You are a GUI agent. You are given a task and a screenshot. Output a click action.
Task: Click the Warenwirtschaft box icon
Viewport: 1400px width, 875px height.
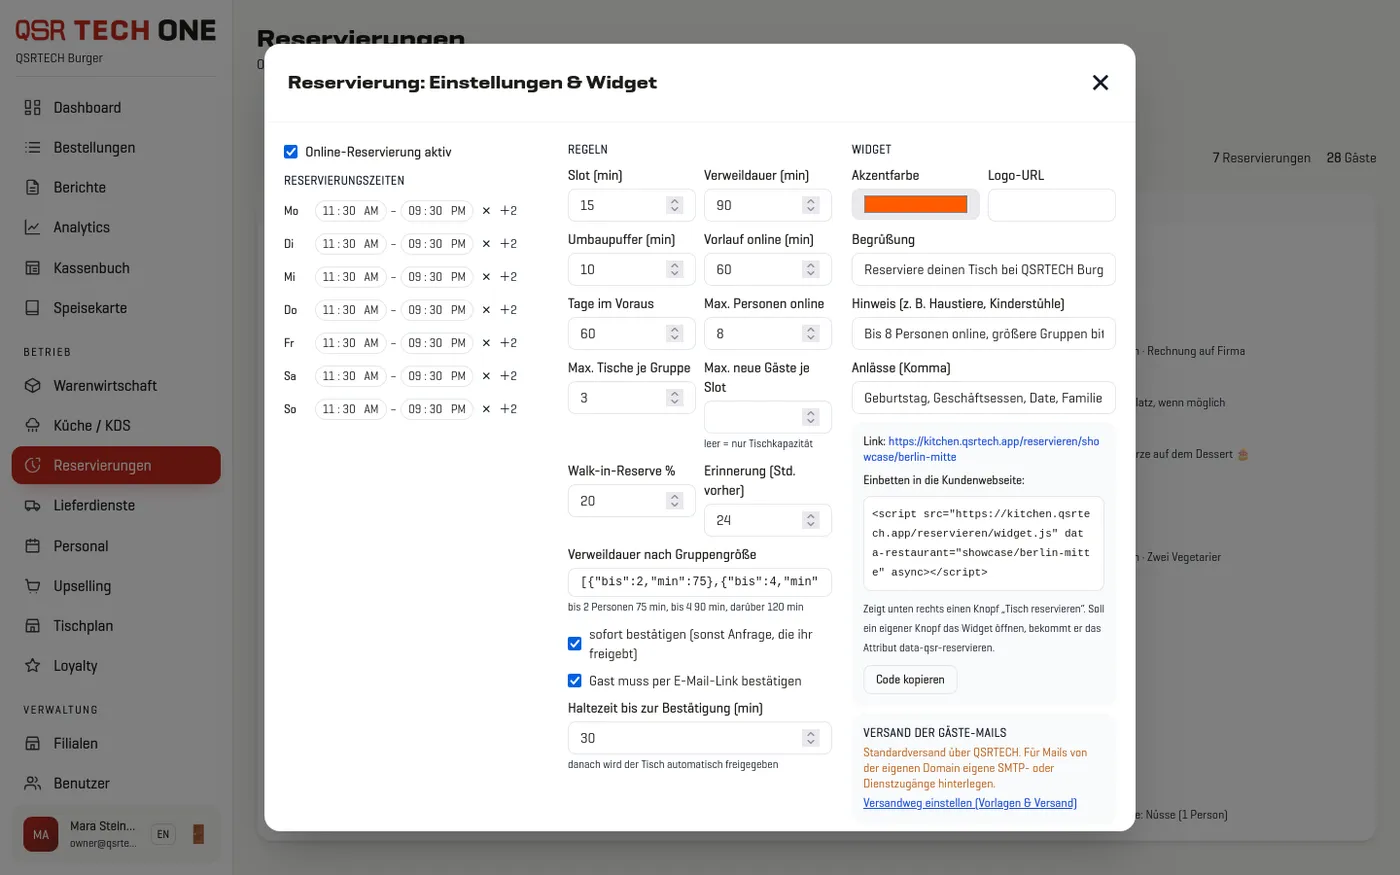(x=33, y=386)
